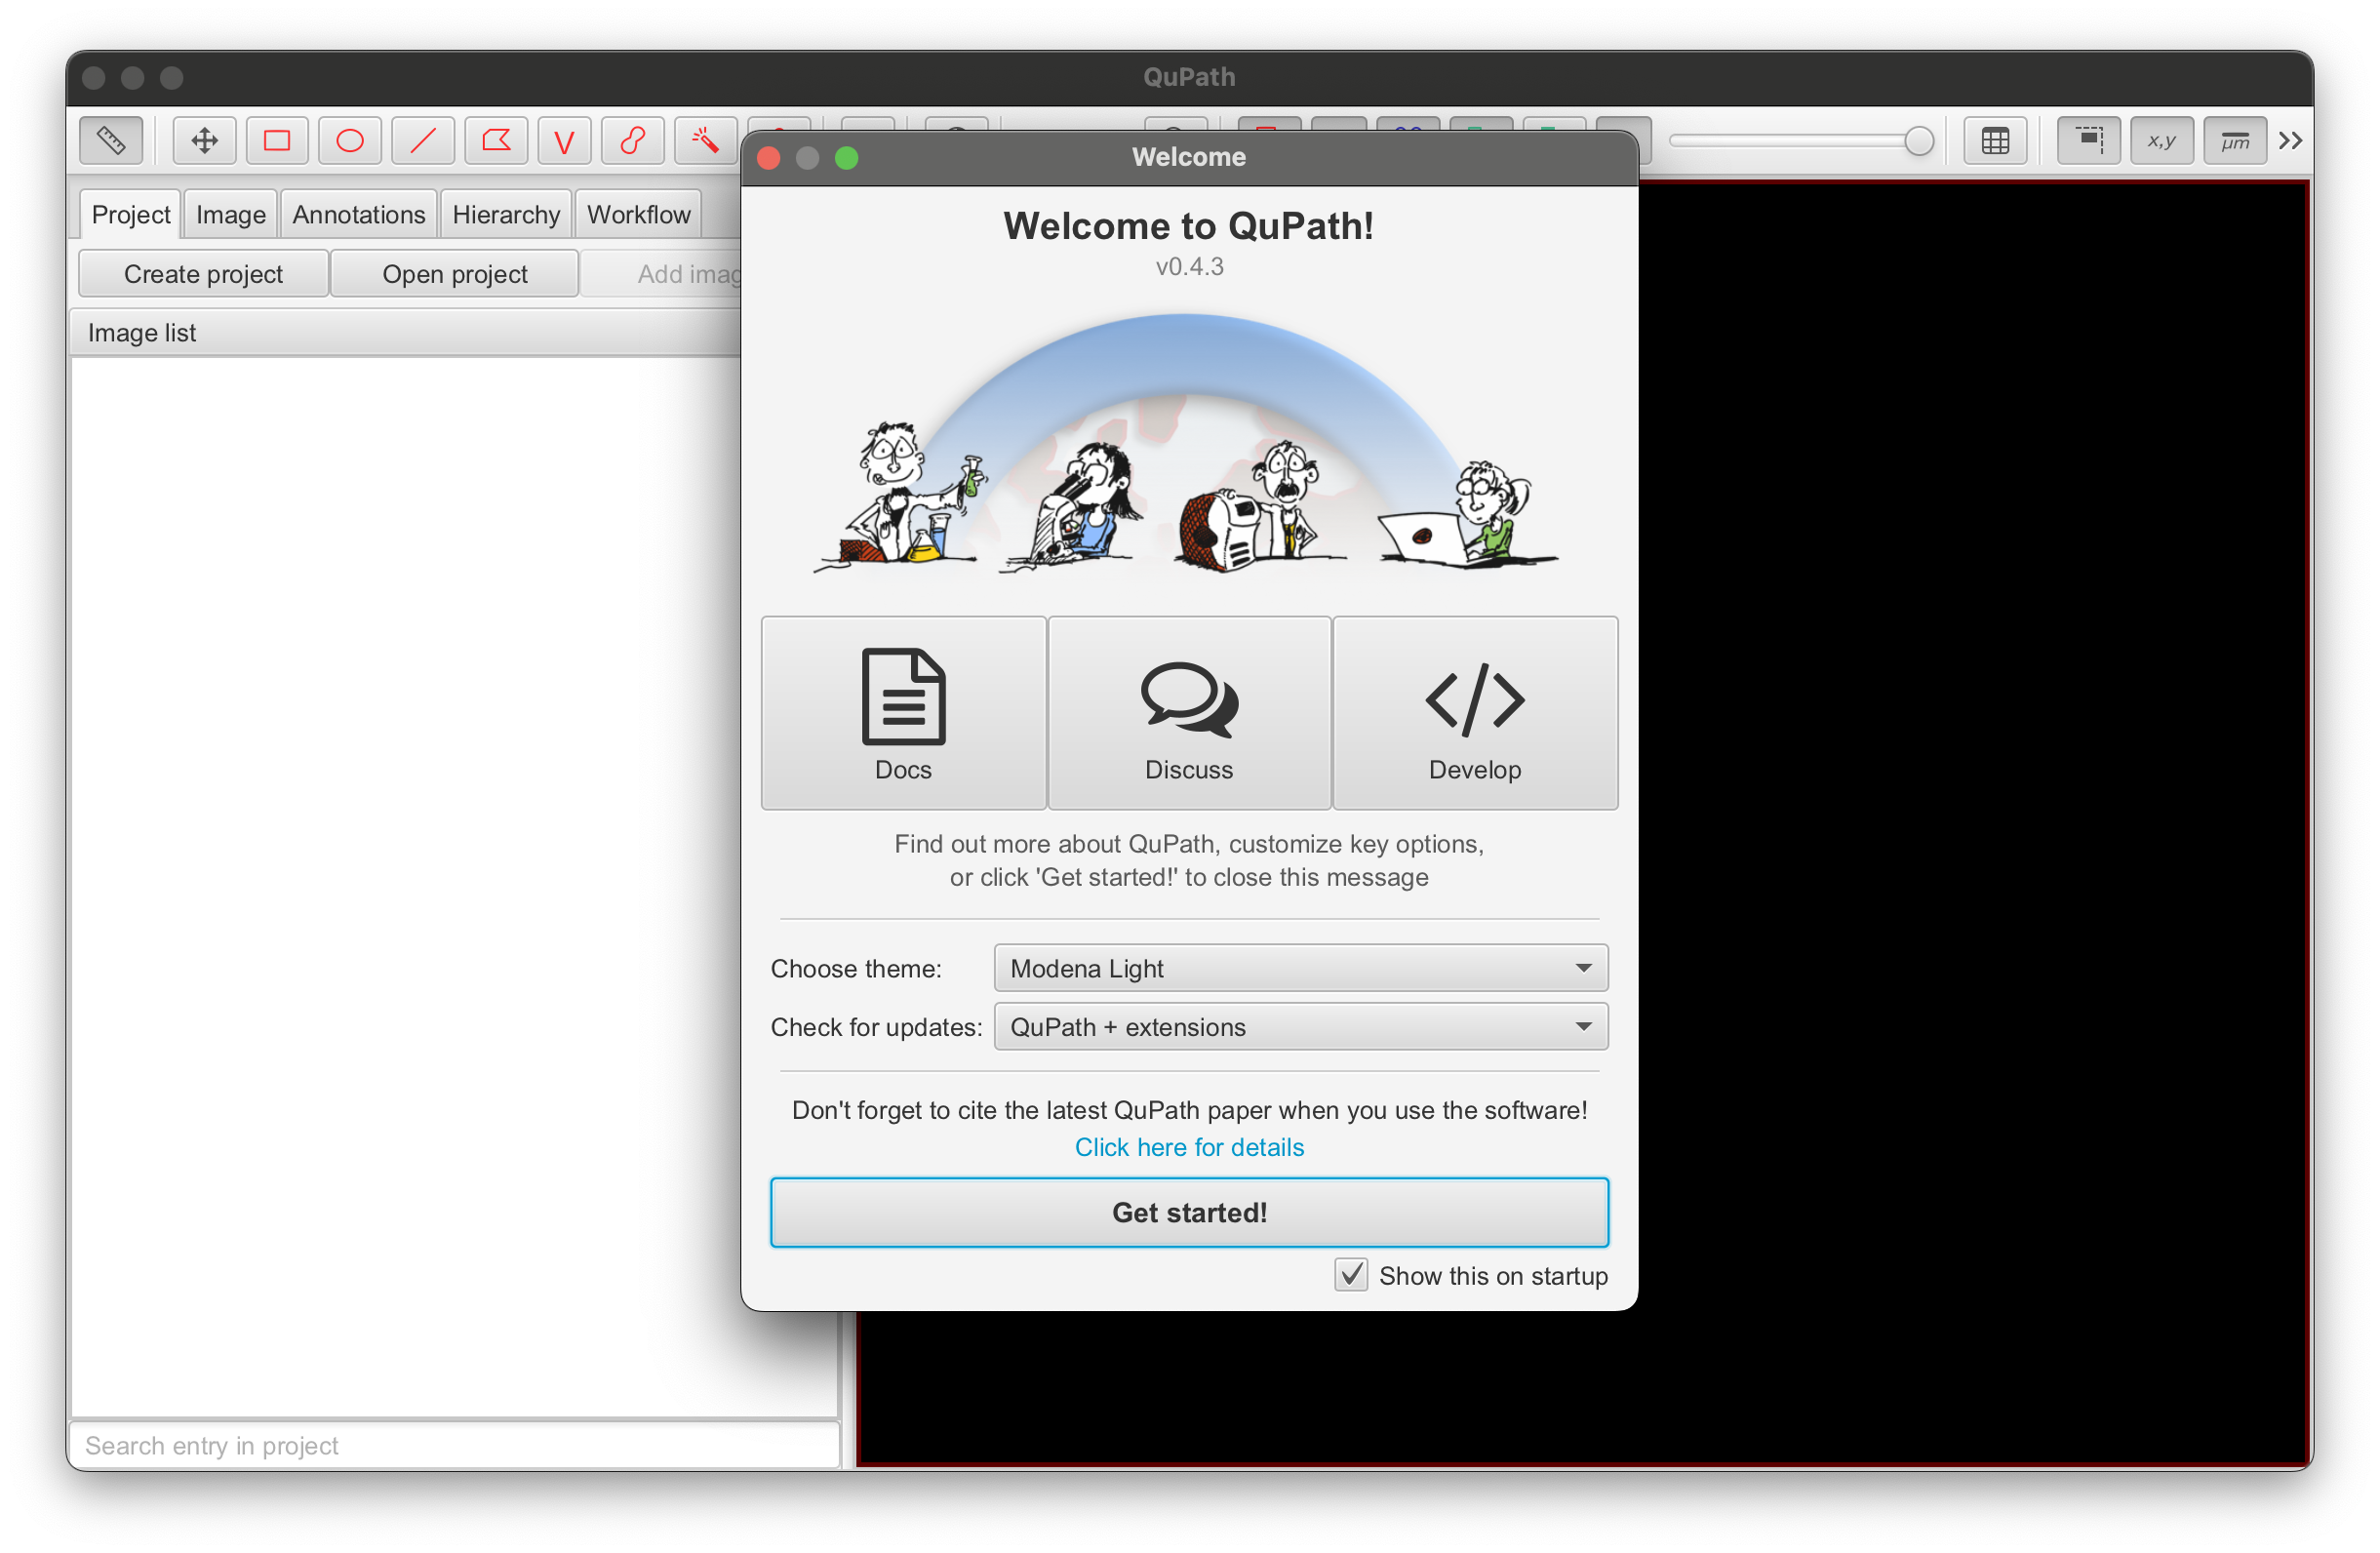Select the Wand tool
This screenshot has height=1553, width=2380.
705,140
